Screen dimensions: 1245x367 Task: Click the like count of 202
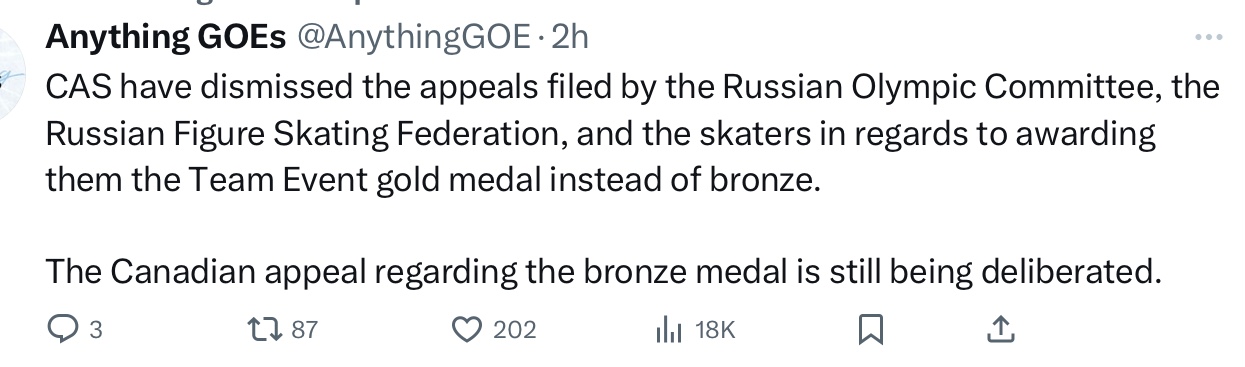tap(515, 330)
